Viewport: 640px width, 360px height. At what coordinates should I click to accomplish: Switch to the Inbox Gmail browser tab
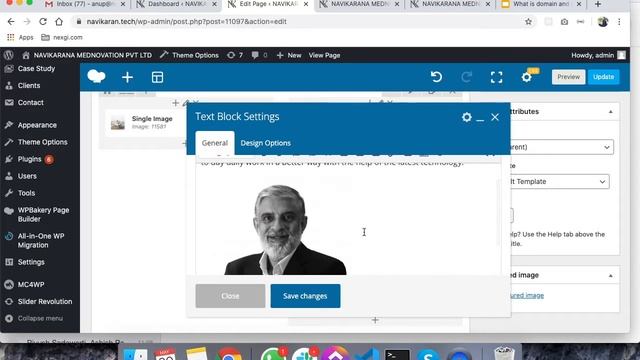click(x=86, y=4)
